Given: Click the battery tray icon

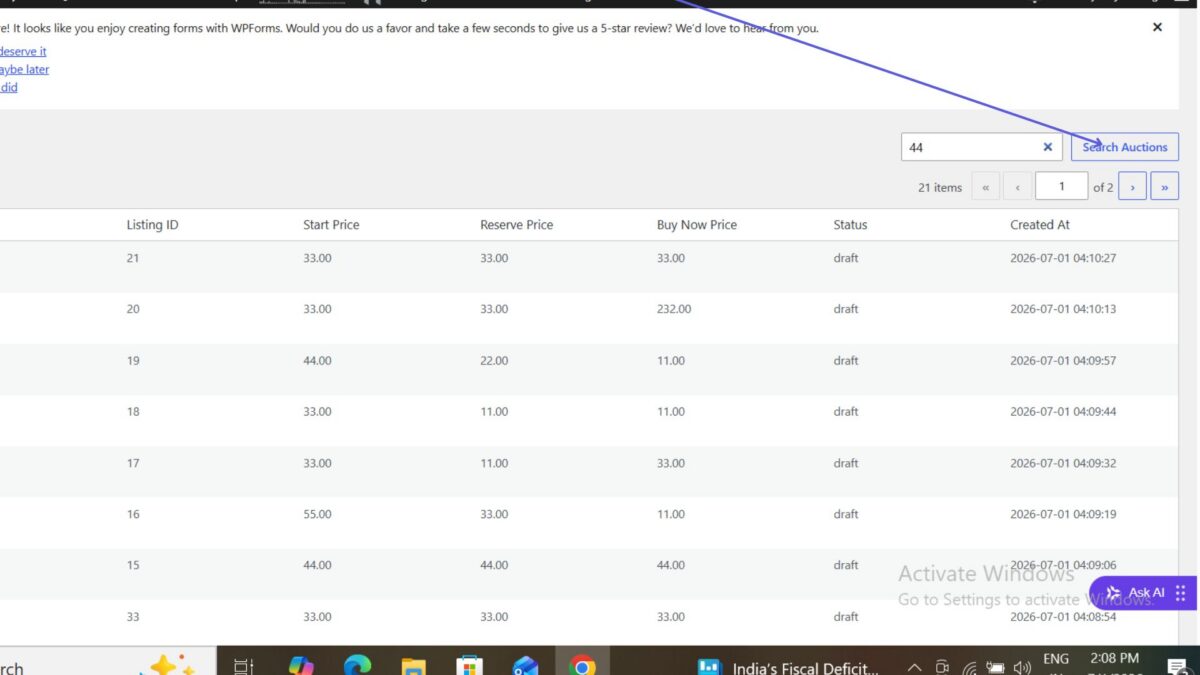Looking at the screenshot, I should (996, 667).
